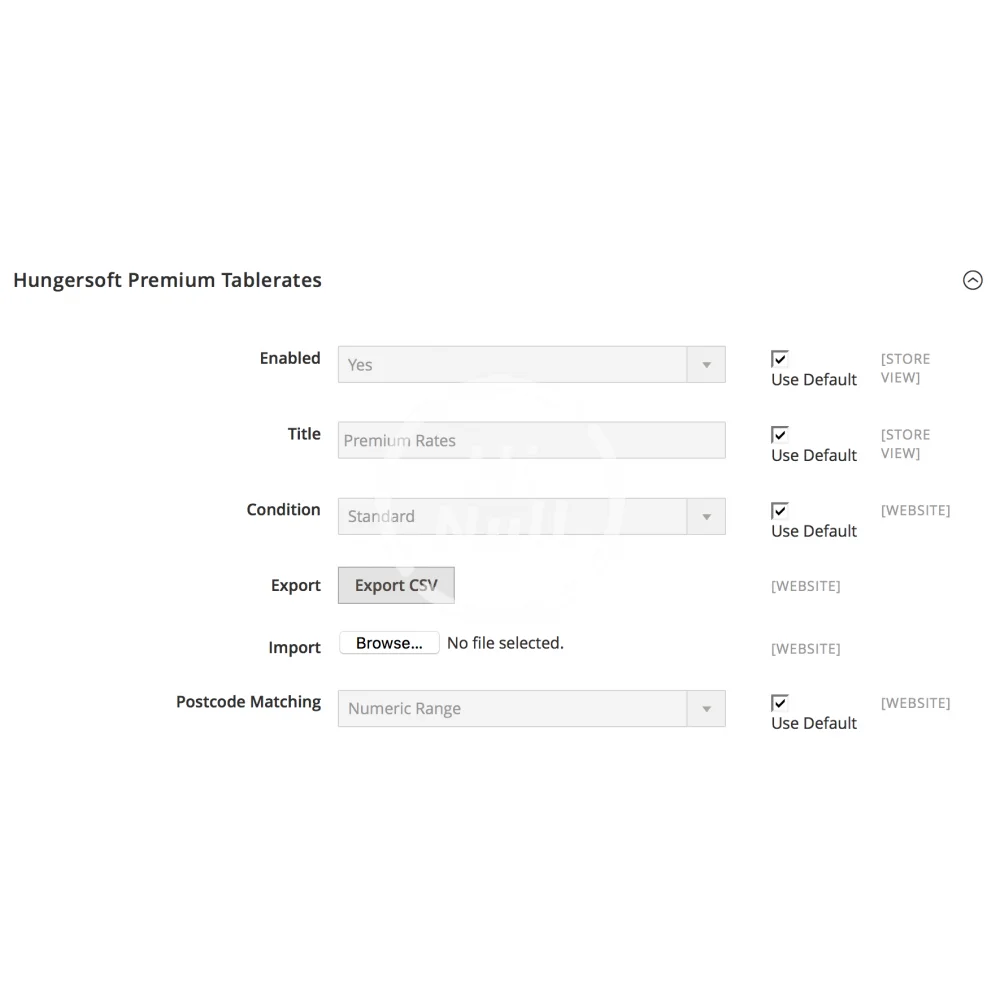Click the Title field label
The height and width of the screenshot is (1000, 1000).
(304, 435)
